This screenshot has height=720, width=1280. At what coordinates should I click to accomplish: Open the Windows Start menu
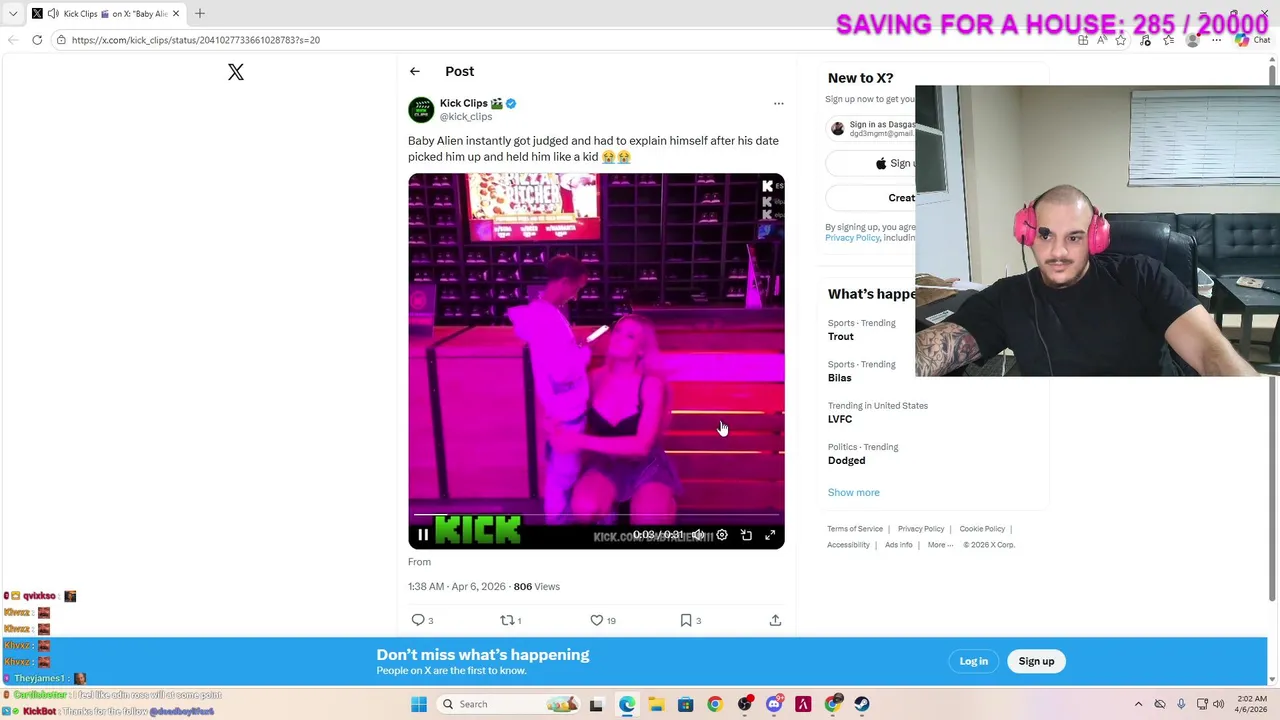click(419, 704)
